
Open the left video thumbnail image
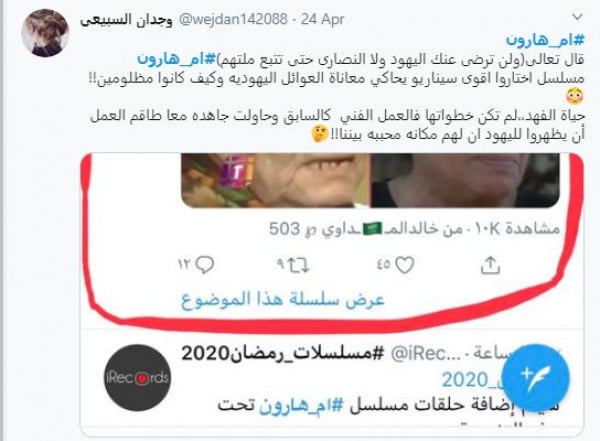point(276,180)
